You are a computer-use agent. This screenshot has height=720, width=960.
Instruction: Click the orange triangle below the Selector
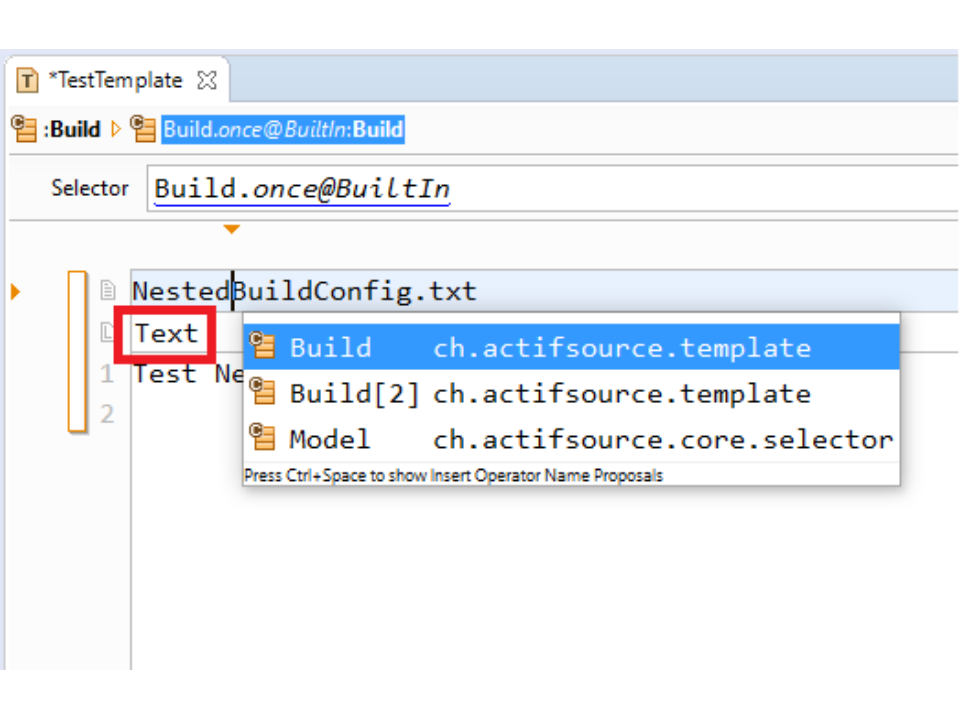tap(232, 230)
